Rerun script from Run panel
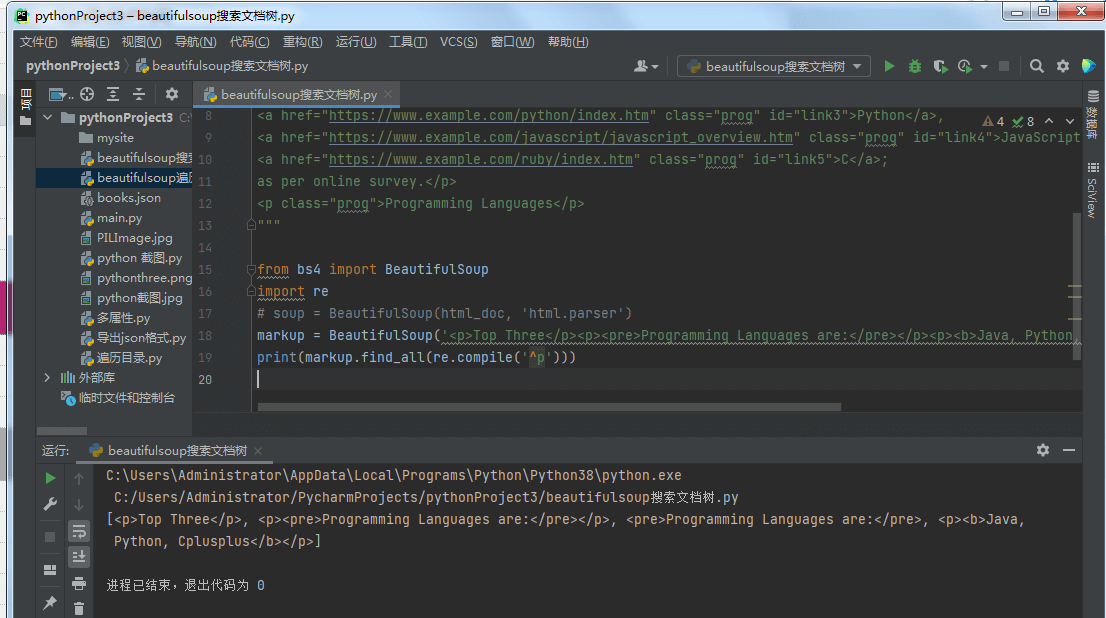The height and width of the screenshot is (618, 1106). pyautogui.click(x=50, y=478)
